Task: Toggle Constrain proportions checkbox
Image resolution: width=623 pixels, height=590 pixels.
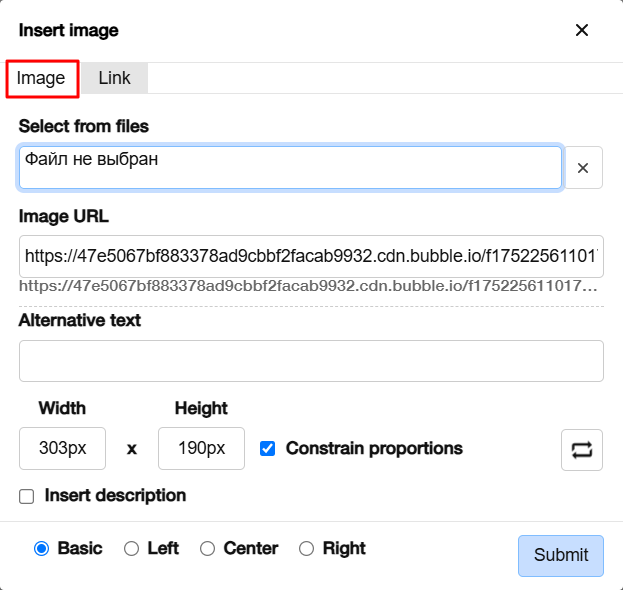Action: [268, 448]
